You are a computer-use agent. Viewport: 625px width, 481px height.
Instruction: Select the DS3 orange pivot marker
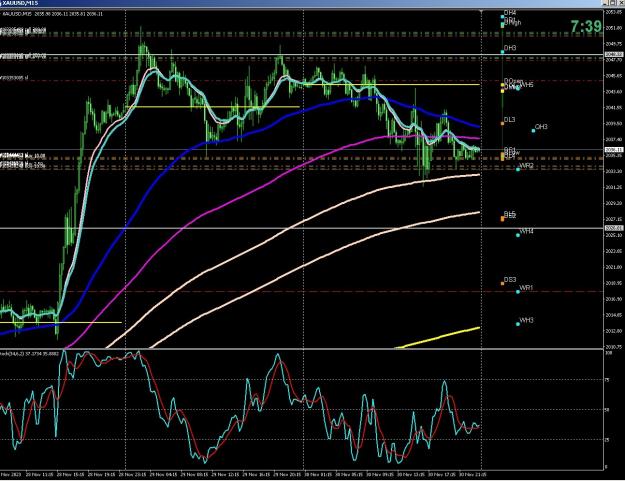(x=502, y=283)
